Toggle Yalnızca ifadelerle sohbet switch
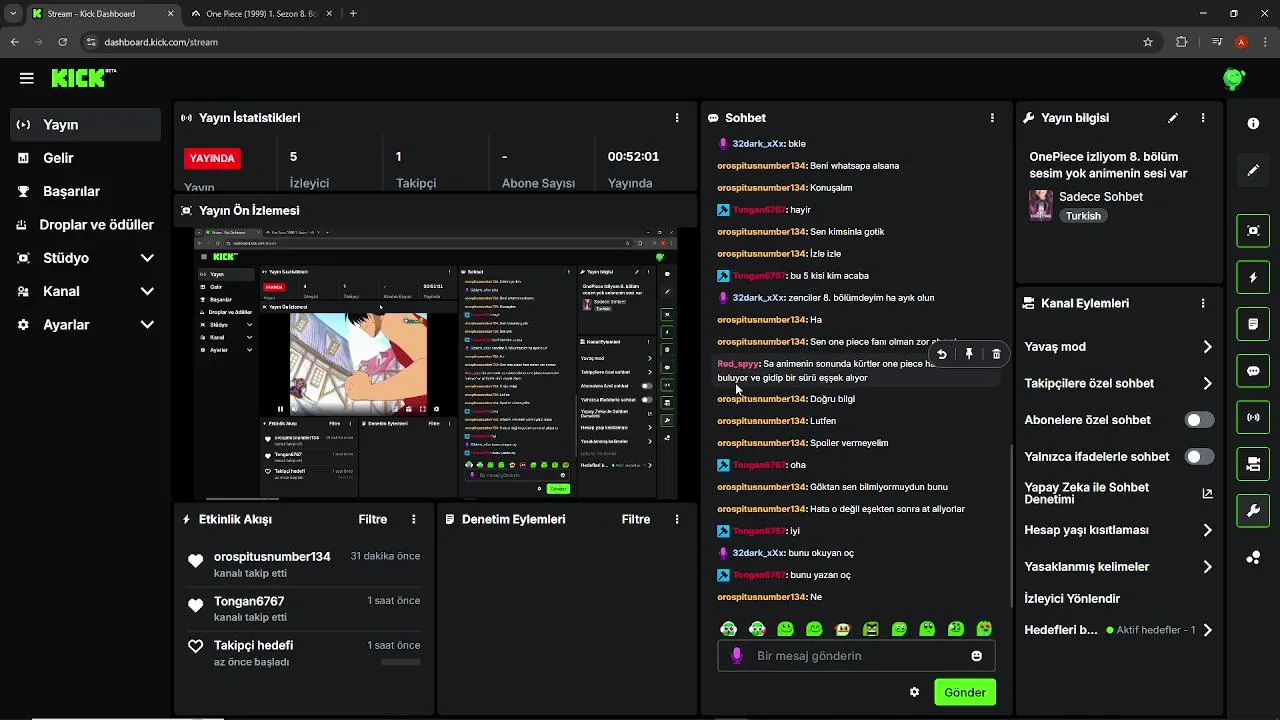1280x720 pixels. [x=1199, y=457]
